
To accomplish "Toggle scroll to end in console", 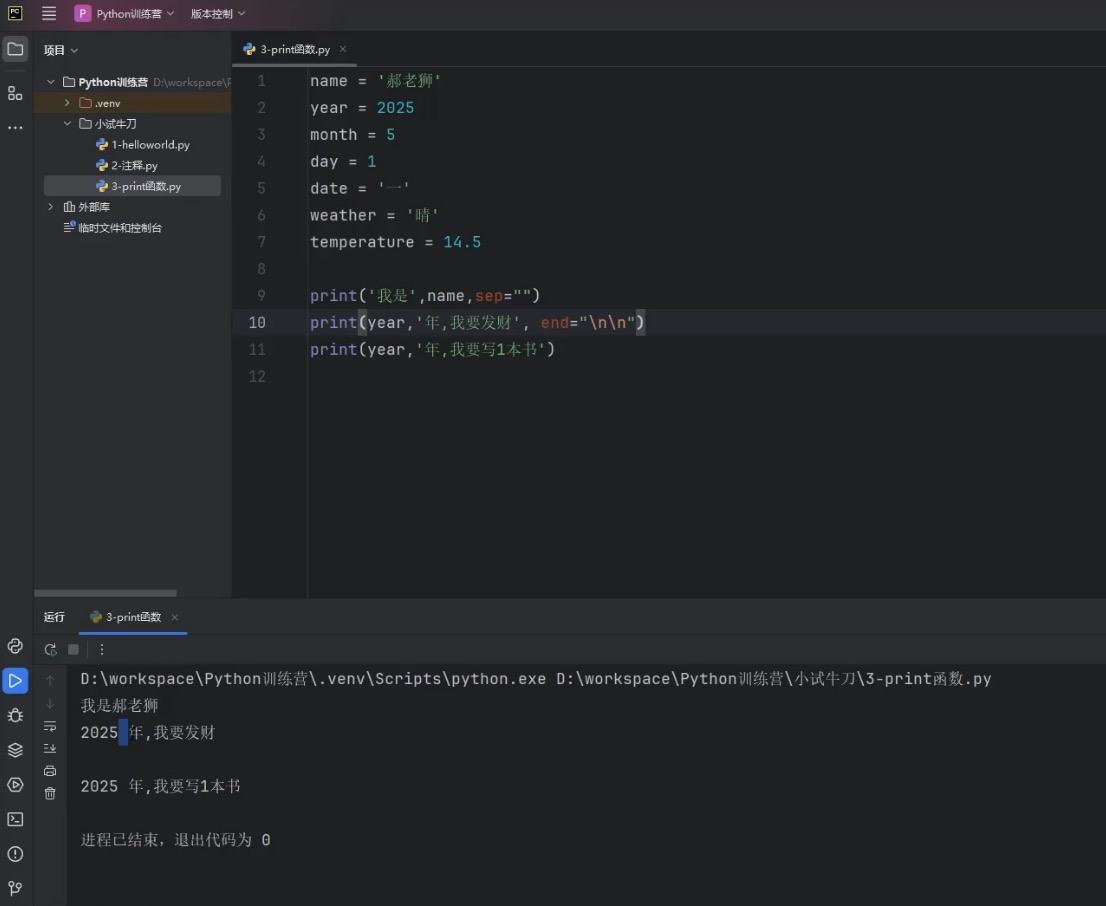I will pos(50,748).
